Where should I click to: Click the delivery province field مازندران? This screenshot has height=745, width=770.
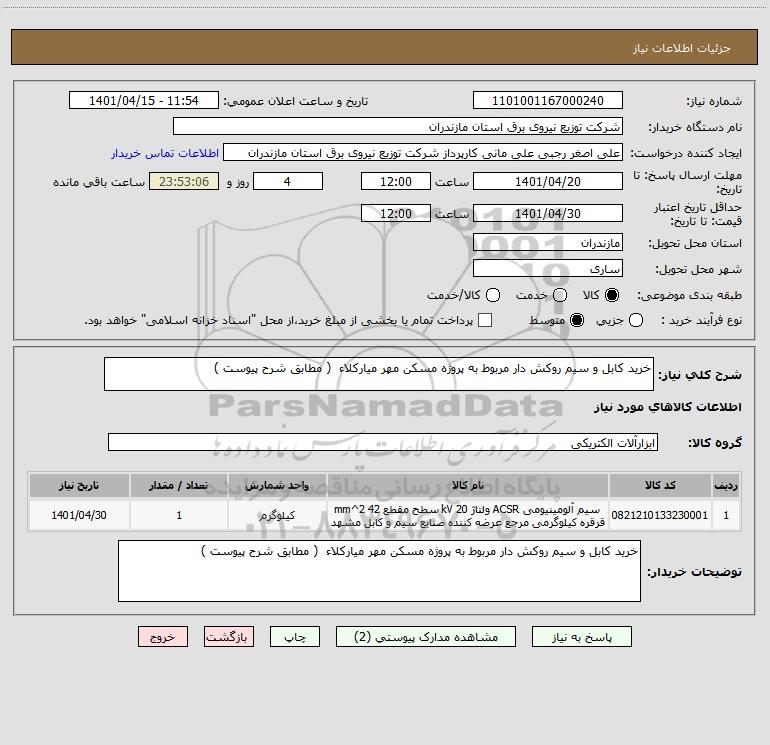click(x=548, y=243)
